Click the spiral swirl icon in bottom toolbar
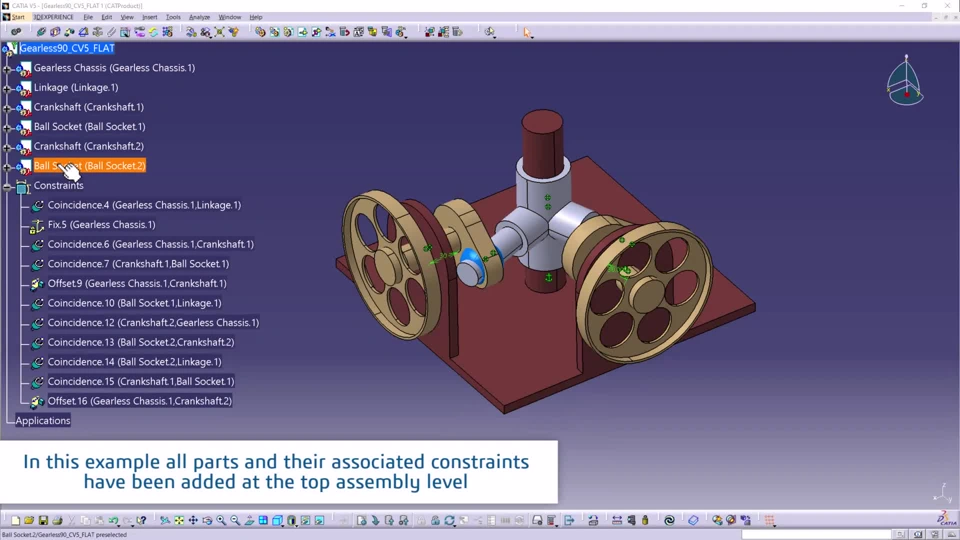The image size is (960, 540). tap(669, 520)
